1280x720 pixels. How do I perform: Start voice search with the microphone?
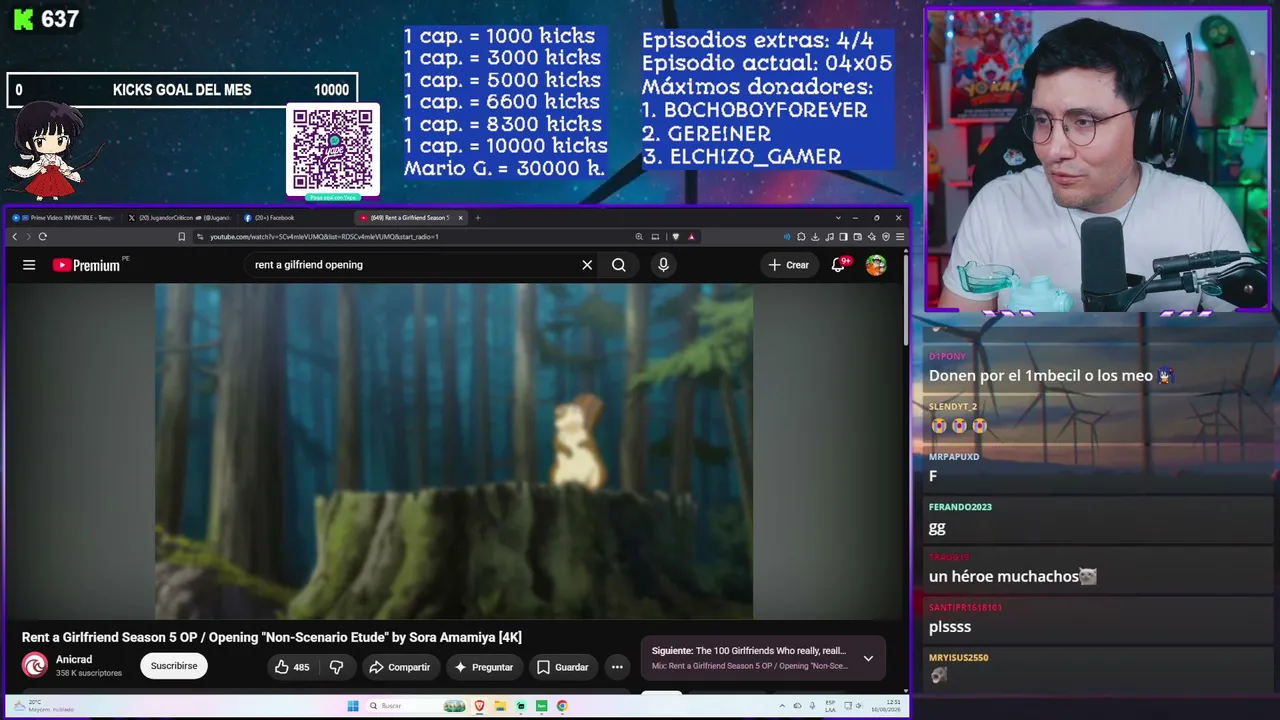coord(663,265)
